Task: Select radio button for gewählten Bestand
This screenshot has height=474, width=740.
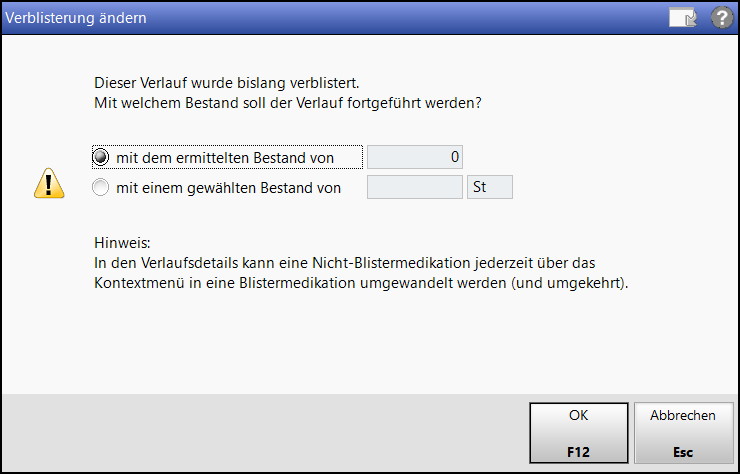Action: pos(101,187)
